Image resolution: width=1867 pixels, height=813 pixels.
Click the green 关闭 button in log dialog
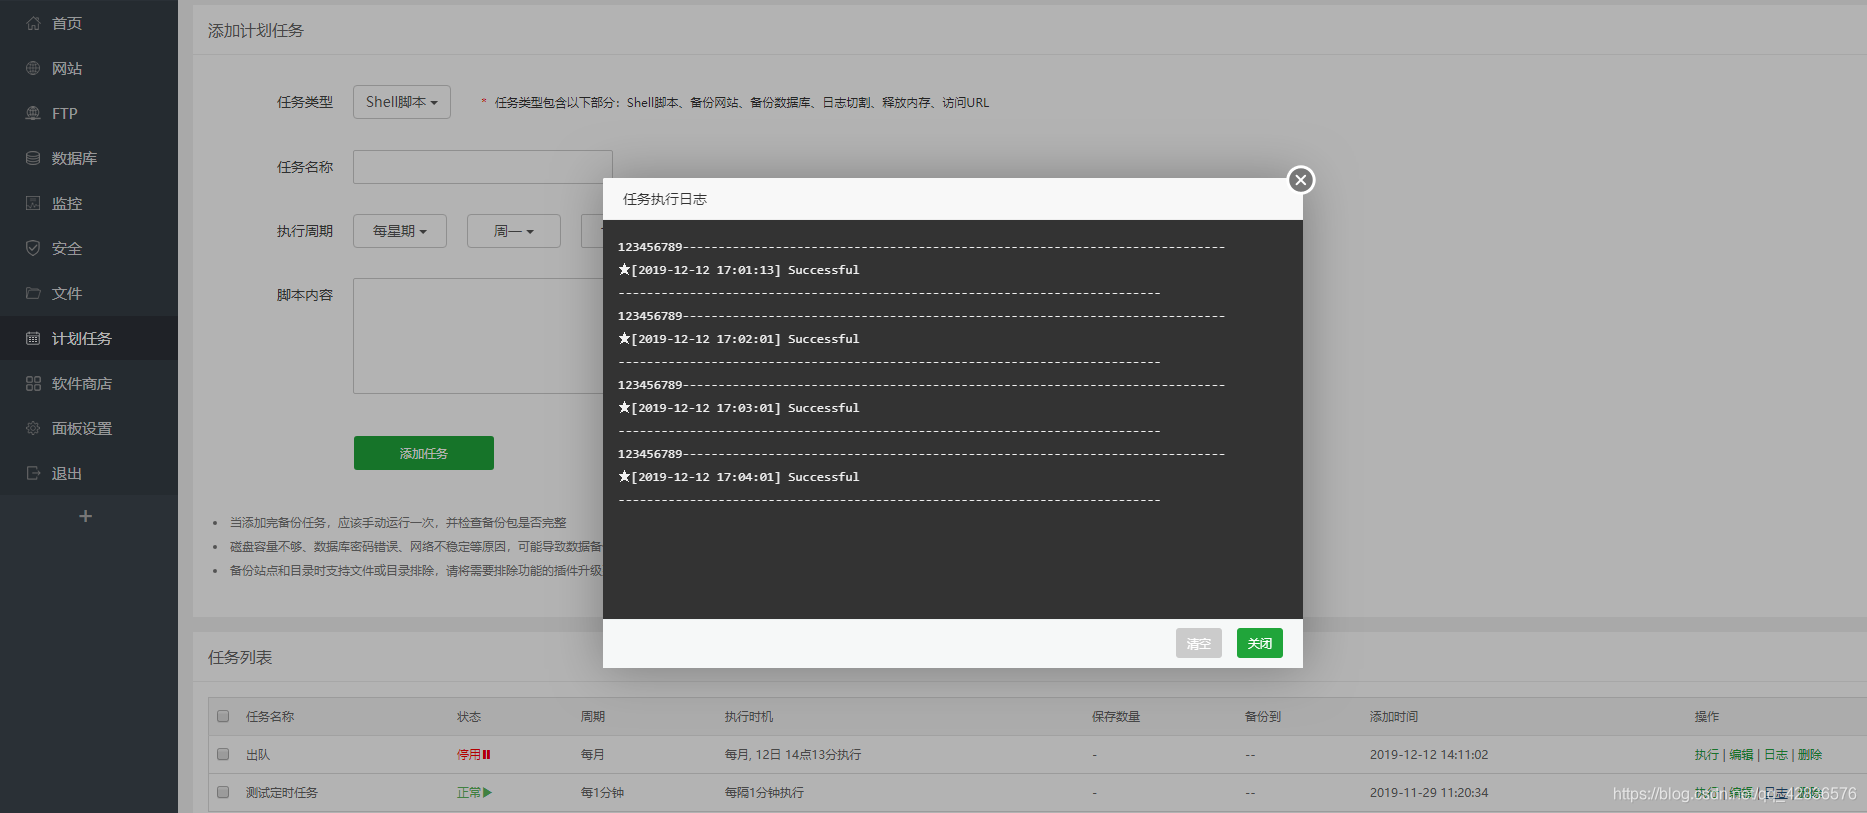1260,643
